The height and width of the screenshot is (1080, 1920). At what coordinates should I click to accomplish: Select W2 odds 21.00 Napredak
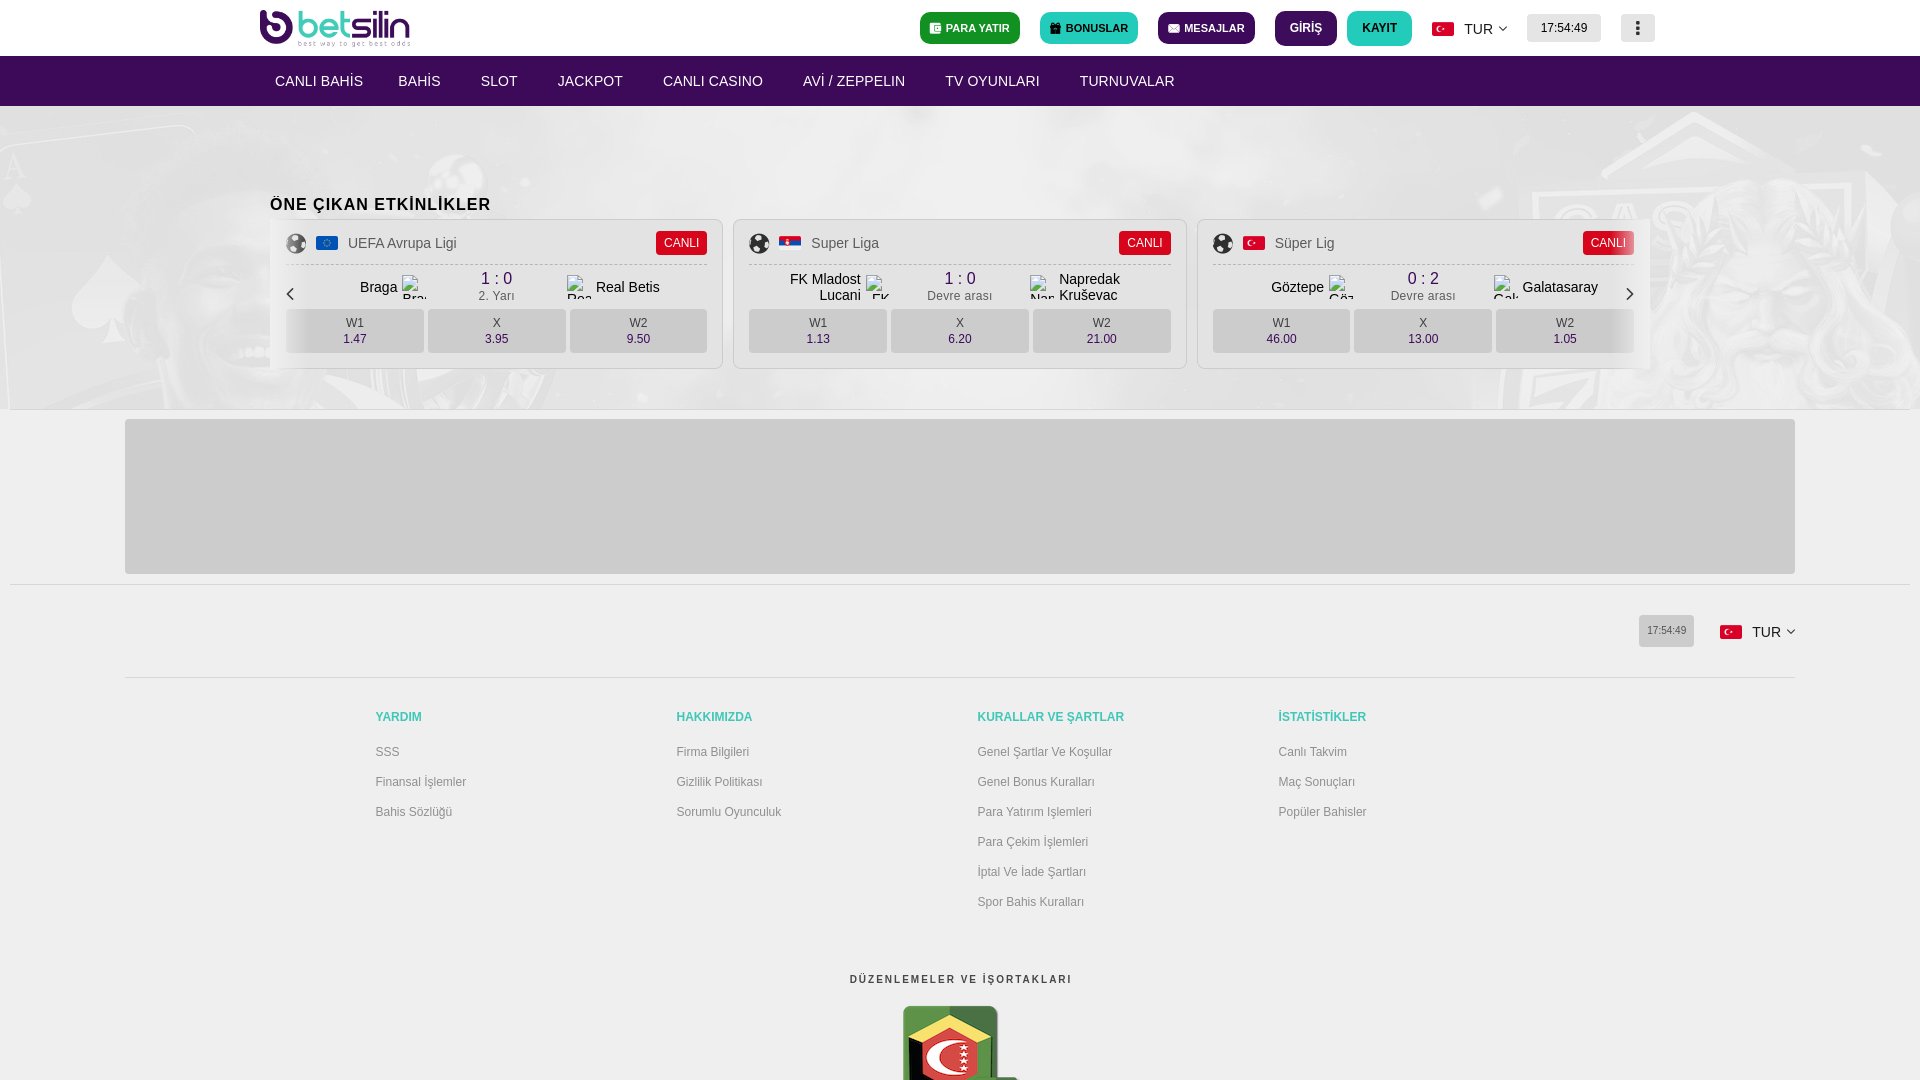pos(1102,331)
